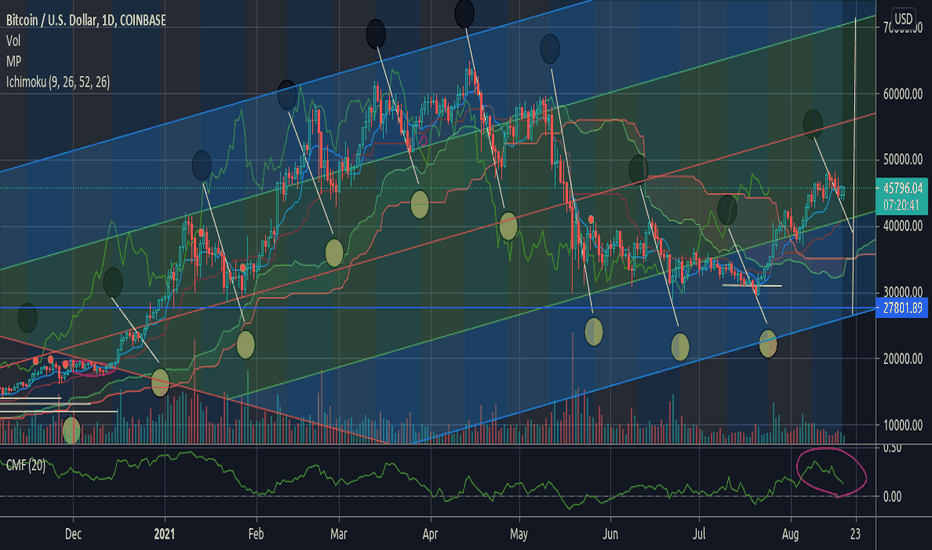Click the Jun date label

click(x=610, y=534)
